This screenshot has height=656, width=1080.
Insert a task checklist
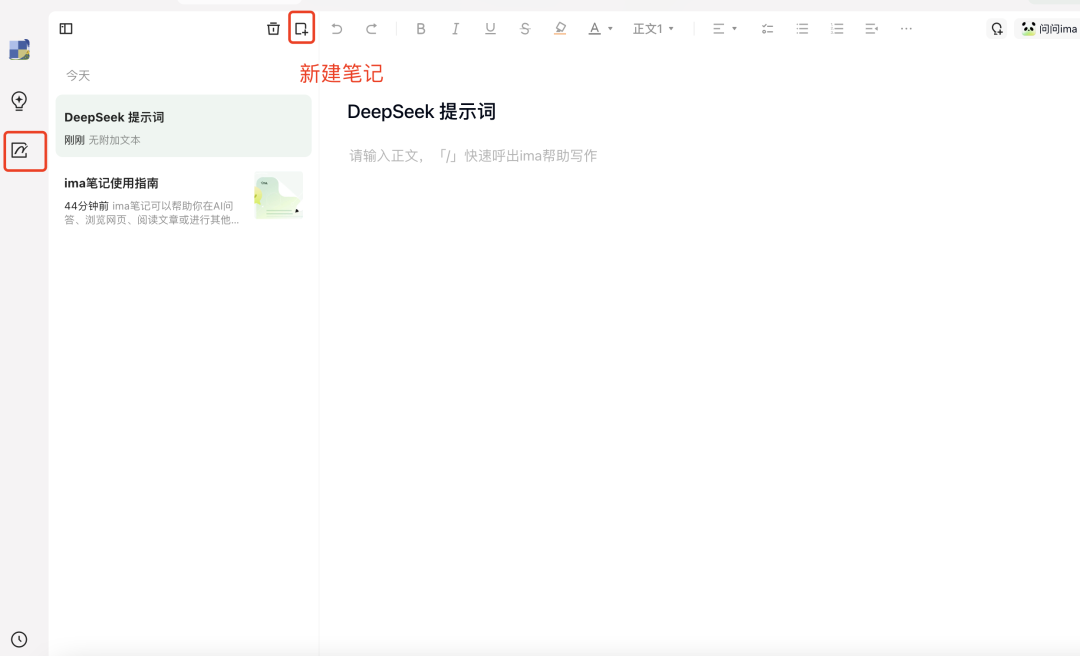tap(767, 29)
